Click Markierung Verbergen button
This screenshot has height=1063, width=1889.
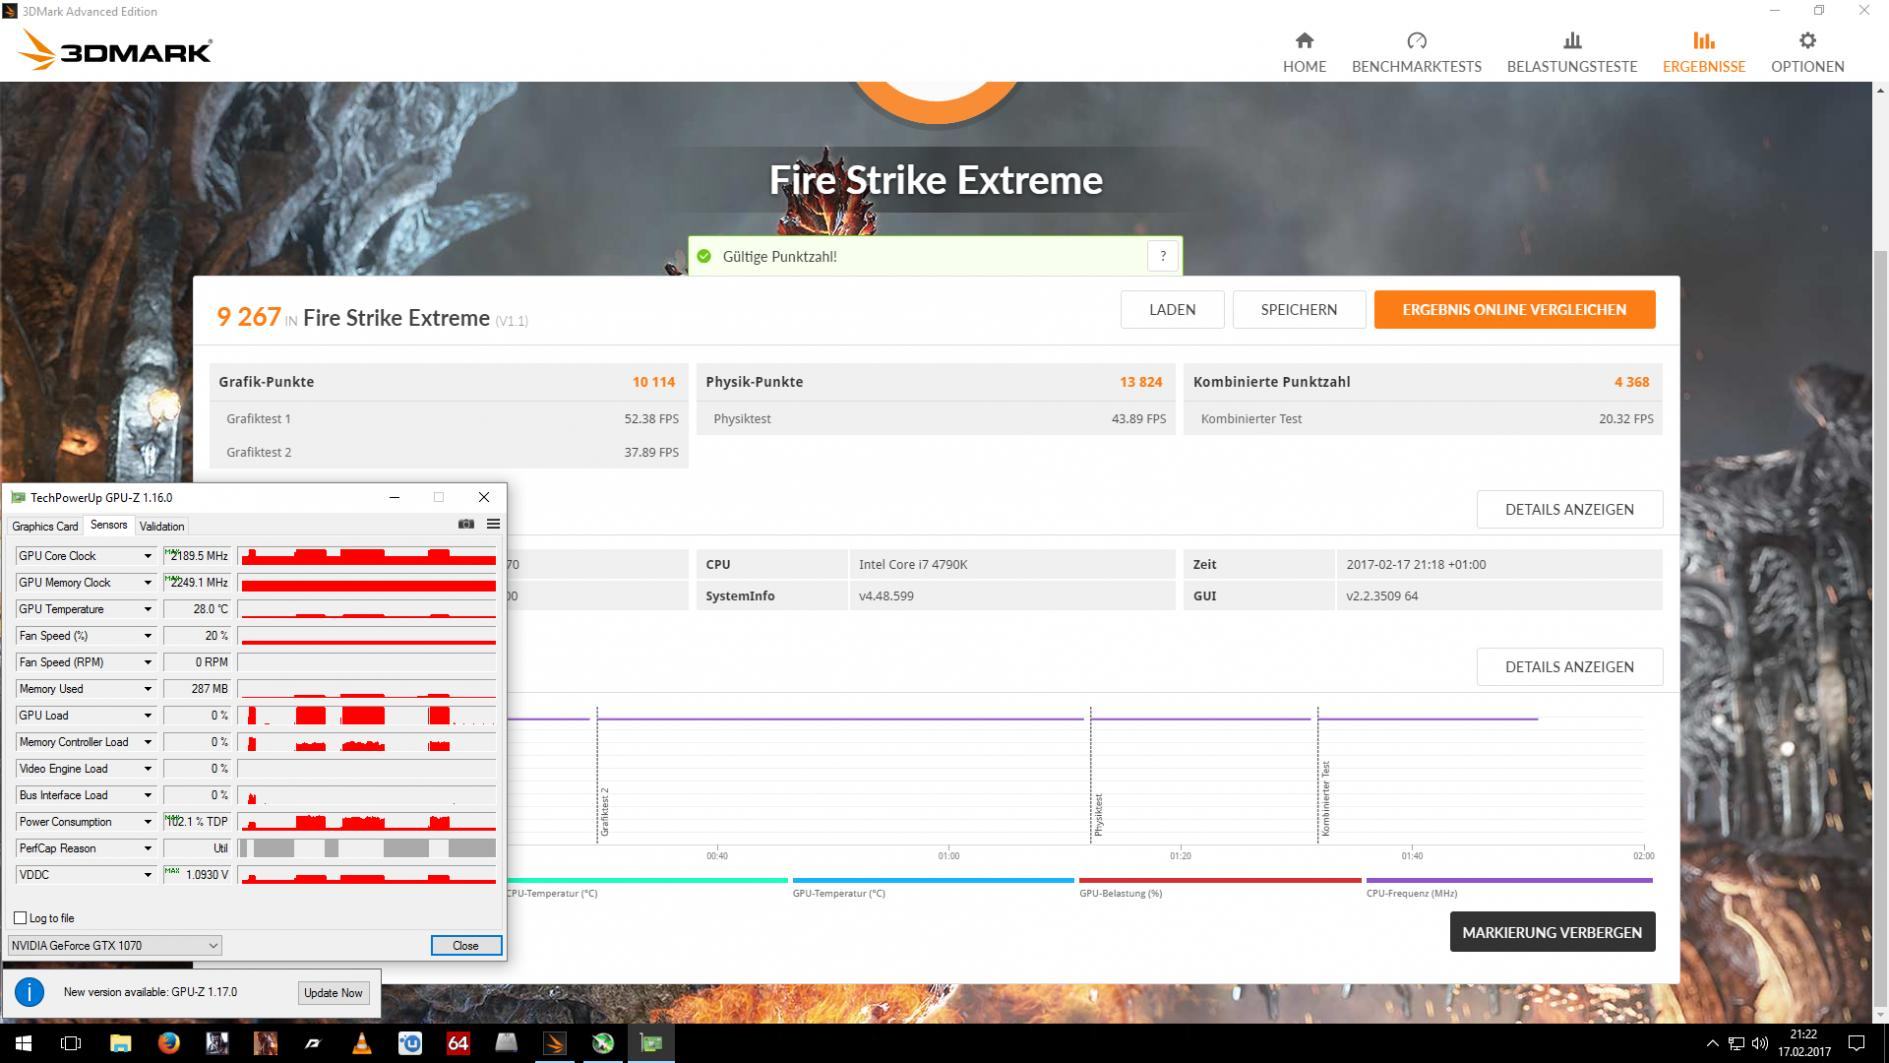point(1552,932)
